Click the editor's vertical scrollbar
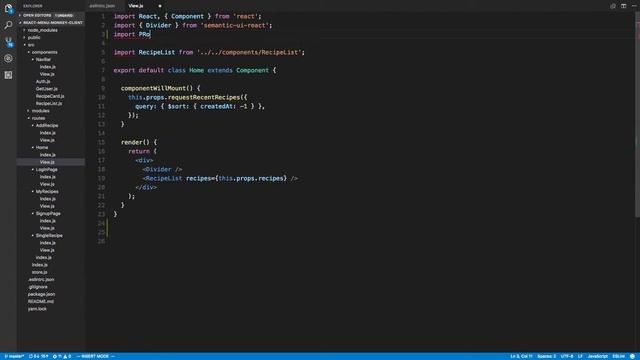This screenshot has width=640, height=360. (637, 114)
